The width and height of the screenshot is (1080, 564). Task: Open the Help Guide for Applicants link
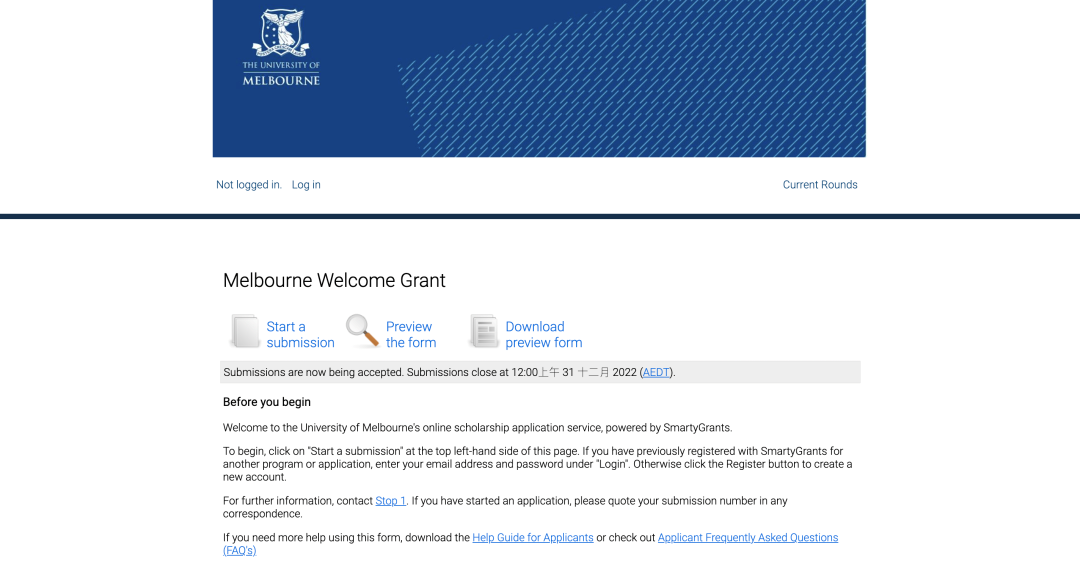click(532, 538)
